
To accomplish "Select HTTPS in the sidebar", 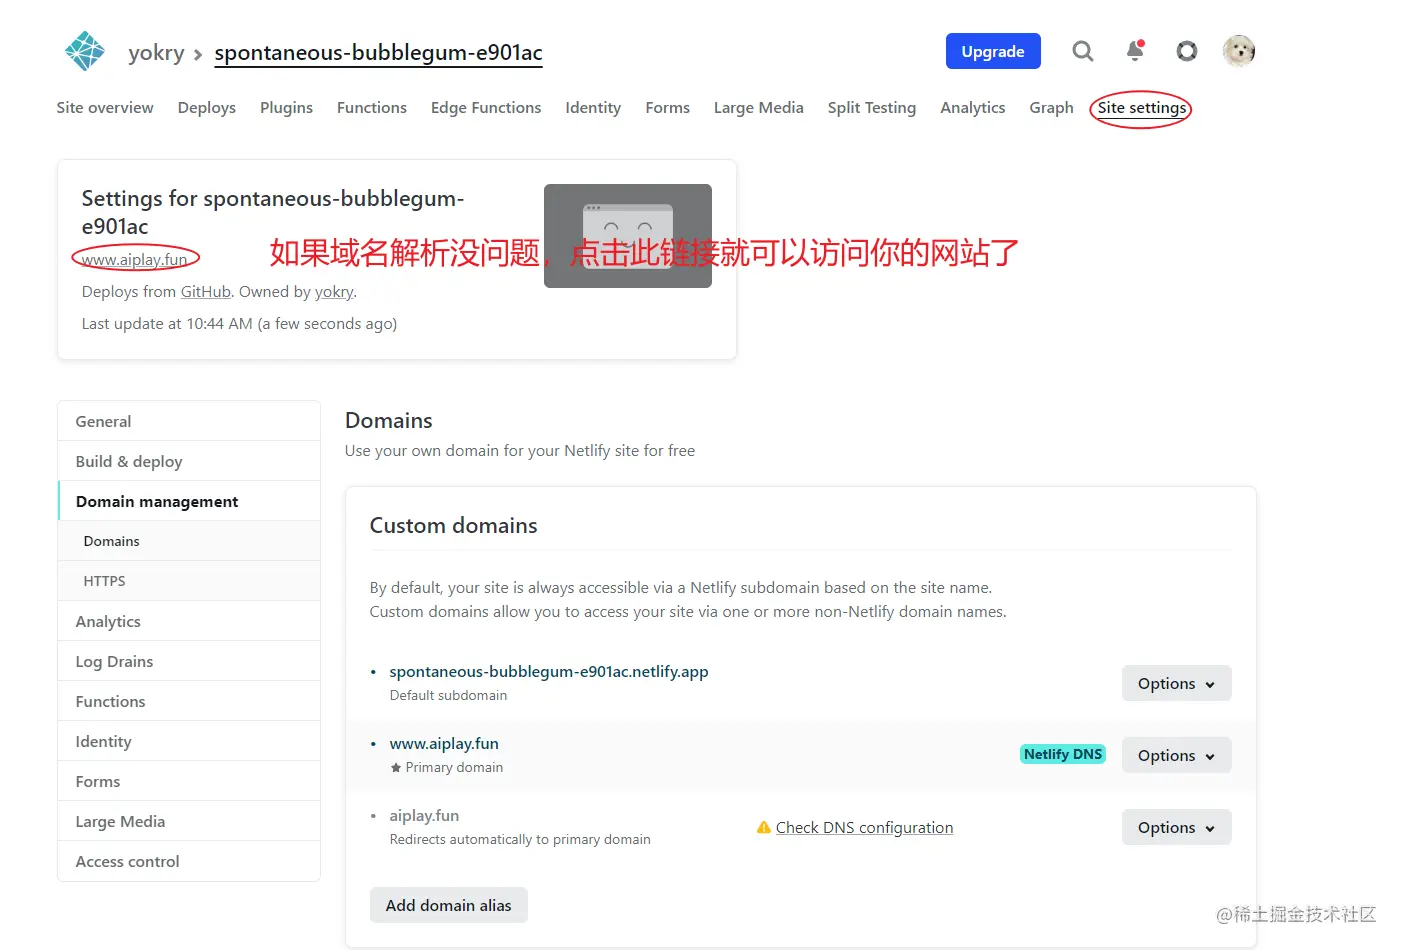I will tap(104, 580).
